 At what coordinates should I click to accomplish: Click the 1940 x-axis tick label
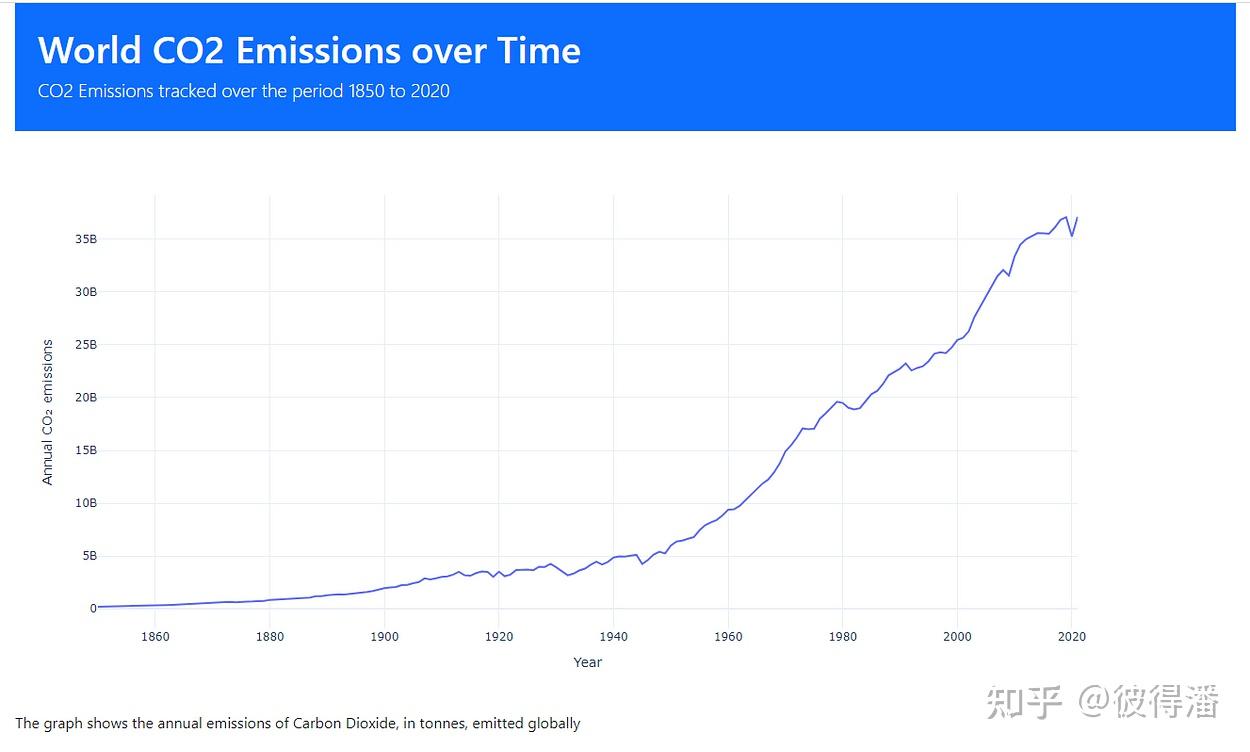[x=613, y=636]
